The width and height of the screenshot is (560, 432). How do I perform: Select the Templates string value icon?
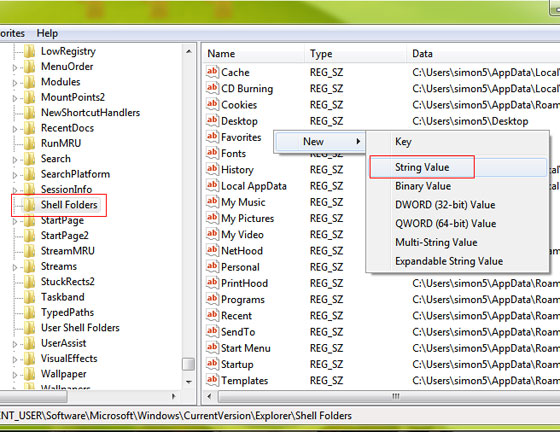[x=212, y=380]
